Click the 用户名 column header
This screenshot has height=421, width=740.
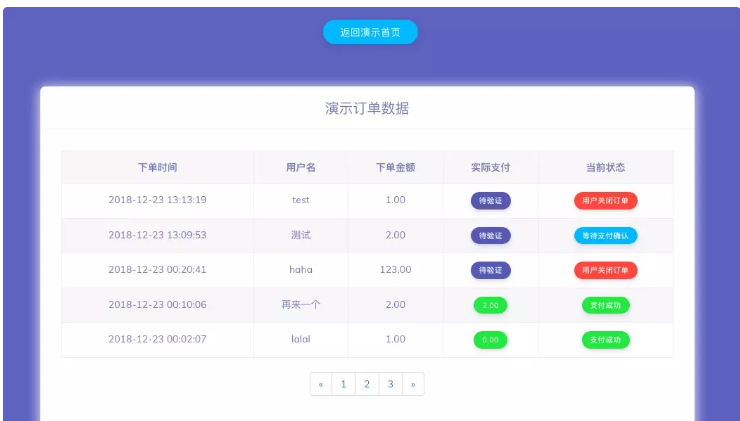(x=300, y=167)
